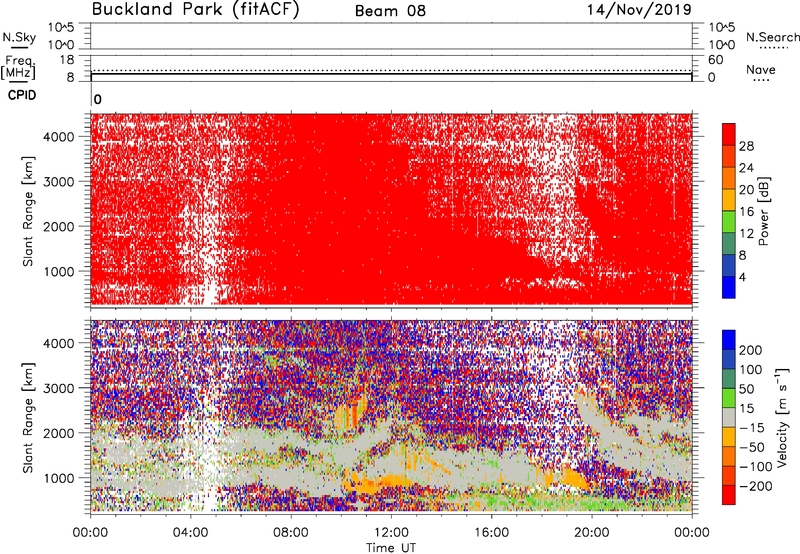The width and height of the screenshot is (800, 554).
Task: Click the Velocity [m s-1] colorbar title
Action: click(782, 418)
